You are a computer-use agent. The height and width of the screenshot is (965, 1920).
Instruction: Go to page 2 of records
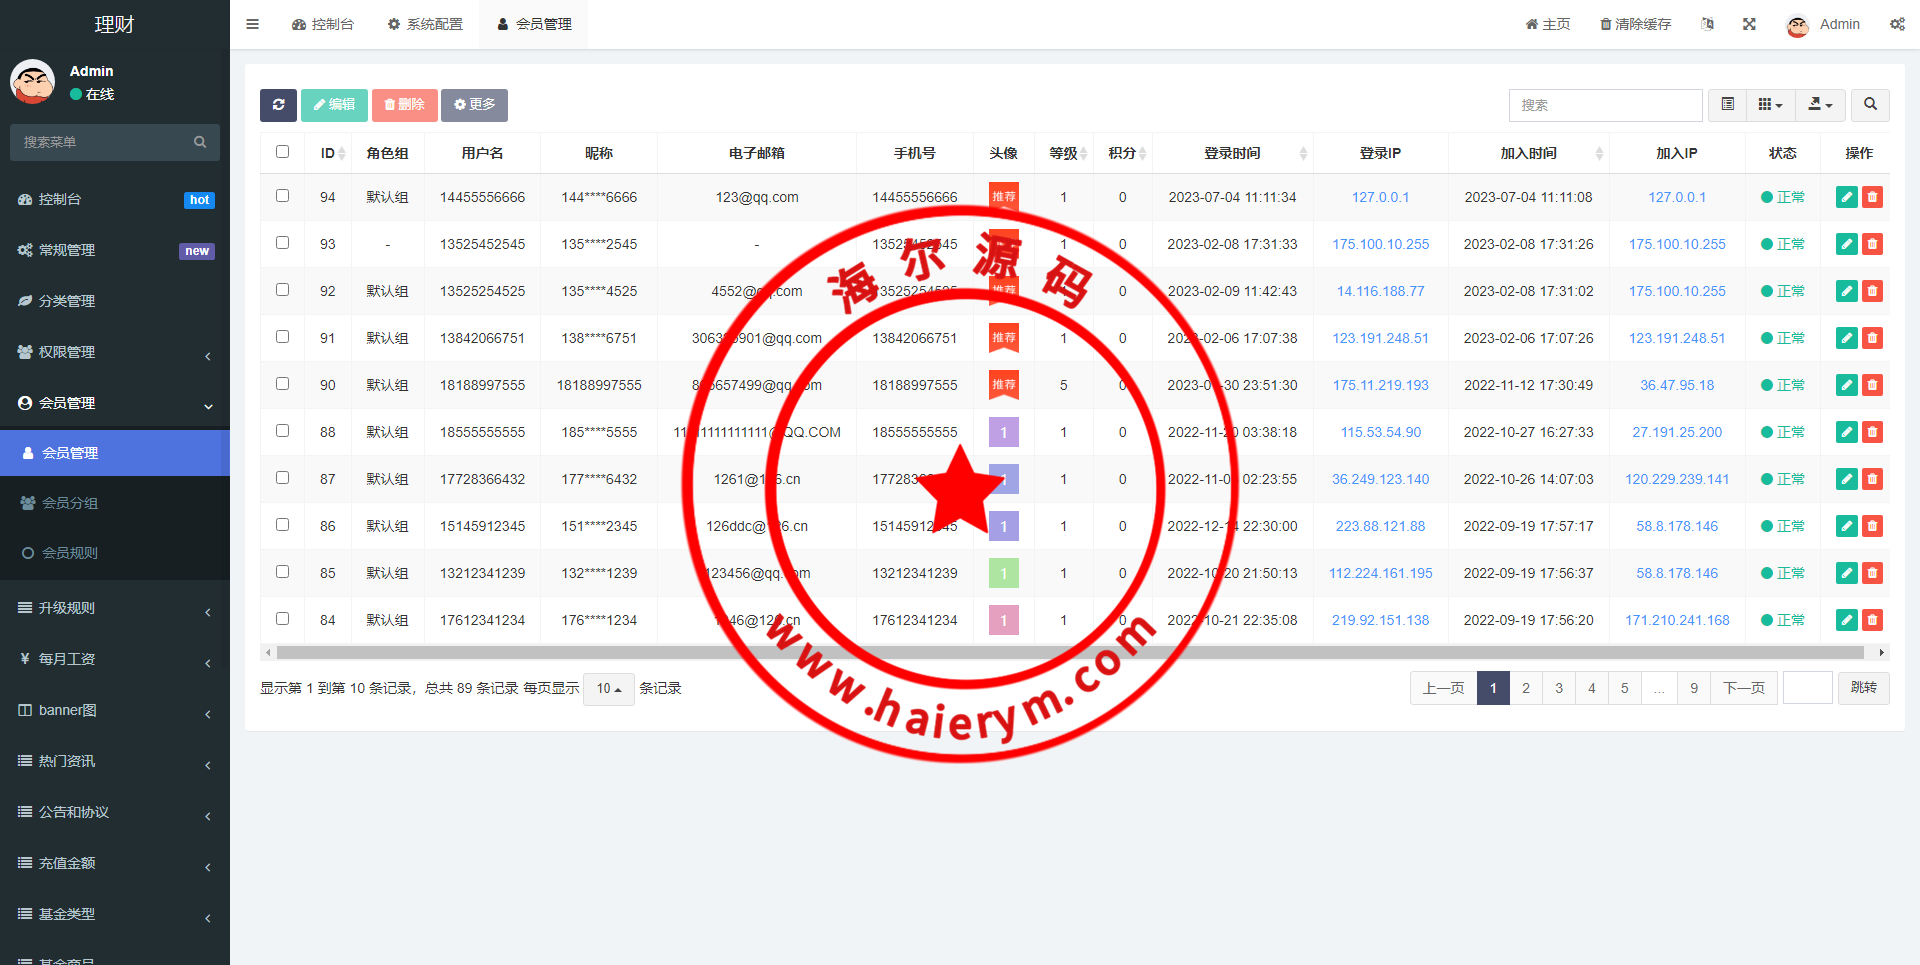1525,688
